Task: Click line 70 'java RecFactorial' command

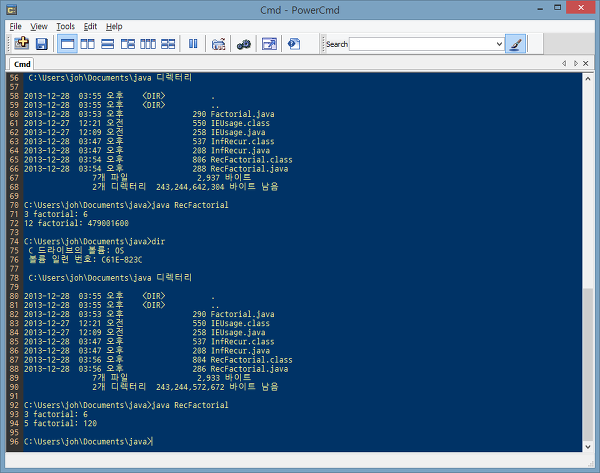Action: pos(190,205)
